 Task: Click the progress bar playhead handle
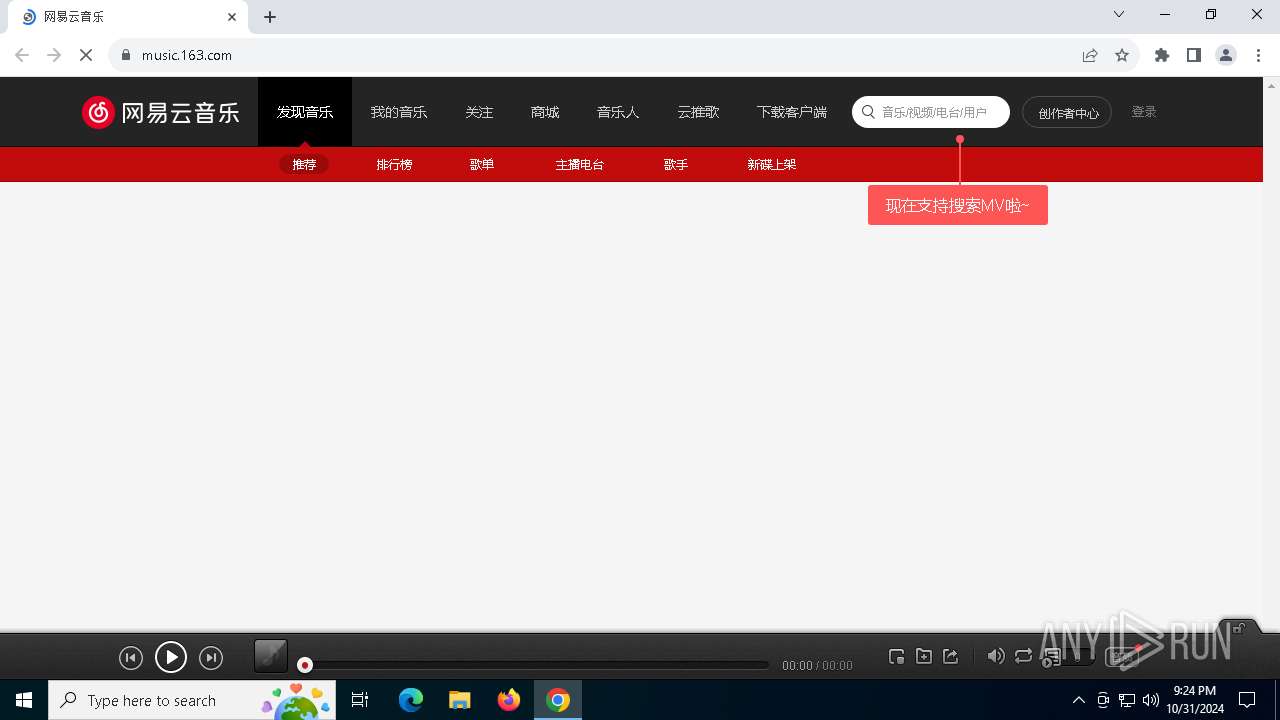click(x=305, y=665)
